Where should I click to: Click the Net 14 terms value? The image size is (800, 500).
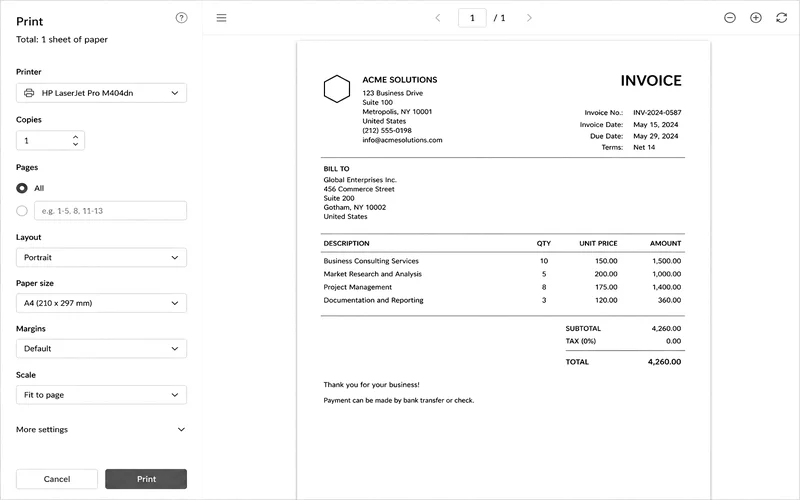[644, 147]
